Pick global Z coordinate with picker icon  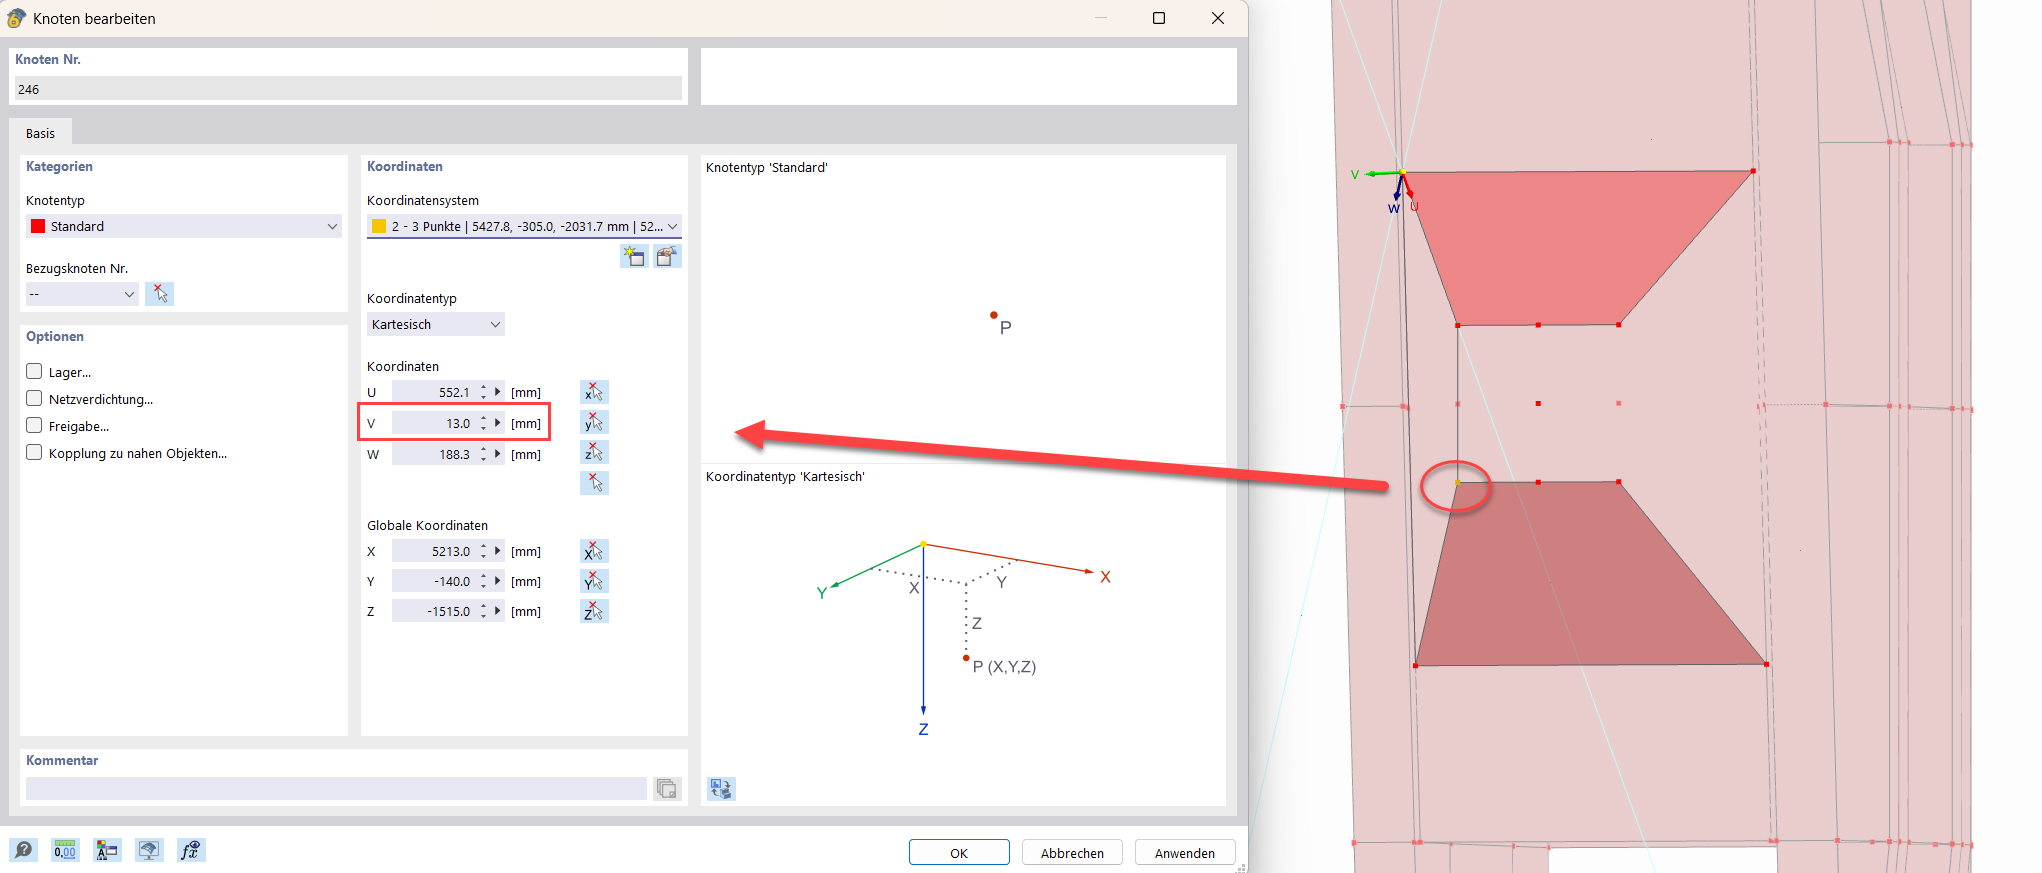click(x=594, y=611)
